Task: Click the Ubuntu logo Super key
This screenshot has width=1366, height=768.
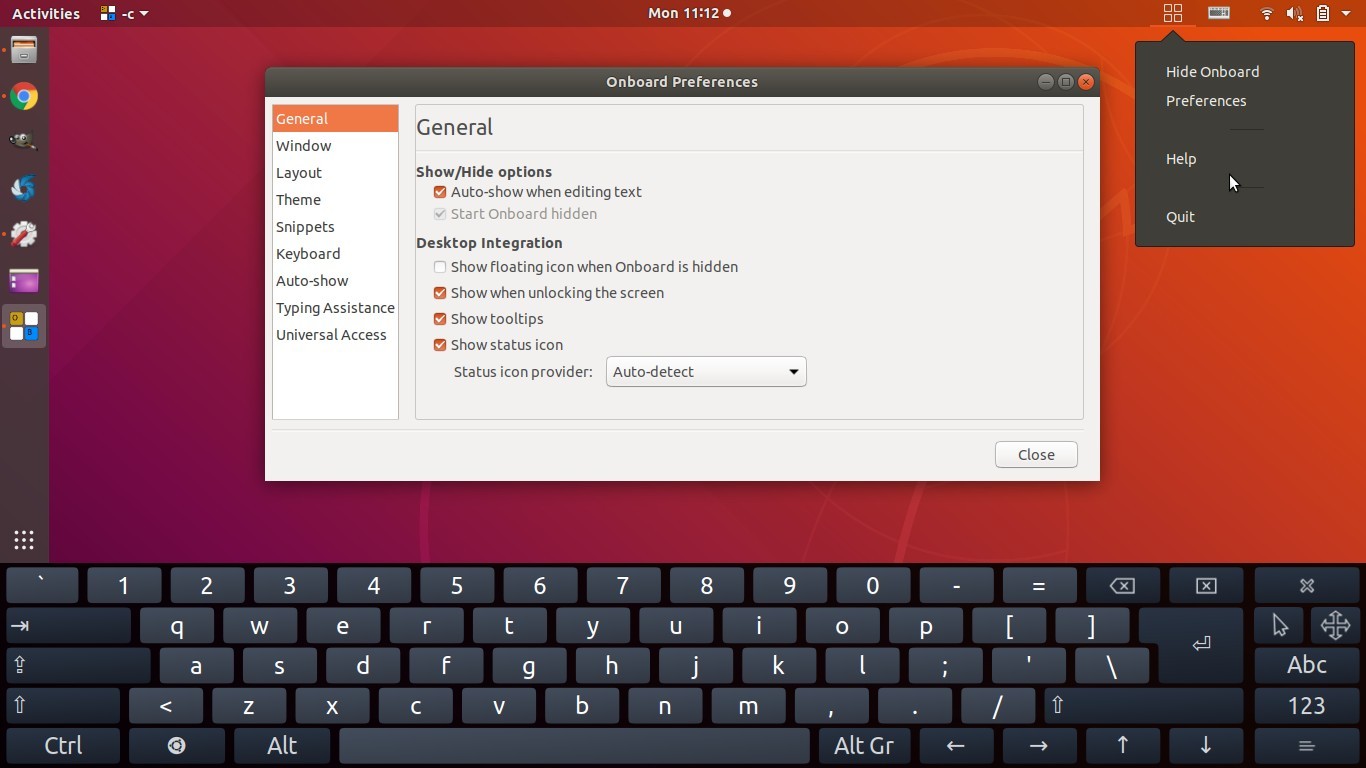Action: 177,746
